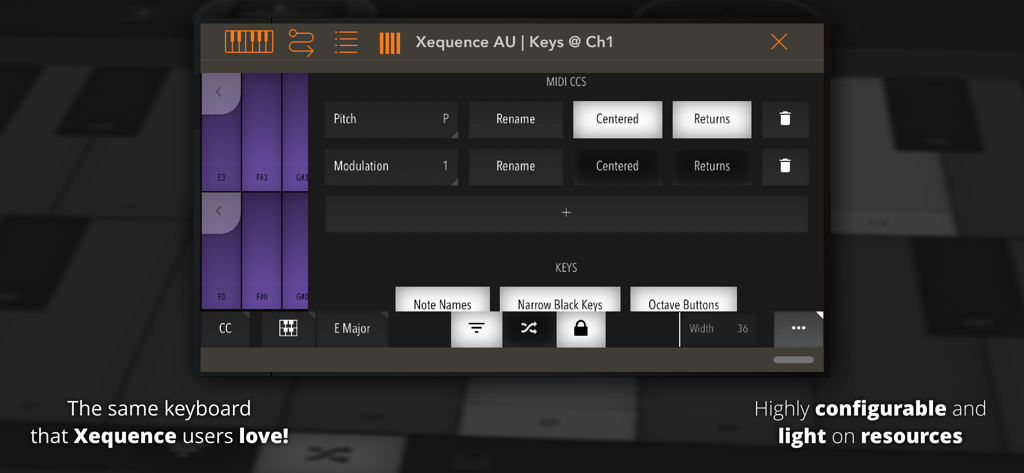
Task: Toggle the keyboard lock icon
Action: tap(581, 329)
